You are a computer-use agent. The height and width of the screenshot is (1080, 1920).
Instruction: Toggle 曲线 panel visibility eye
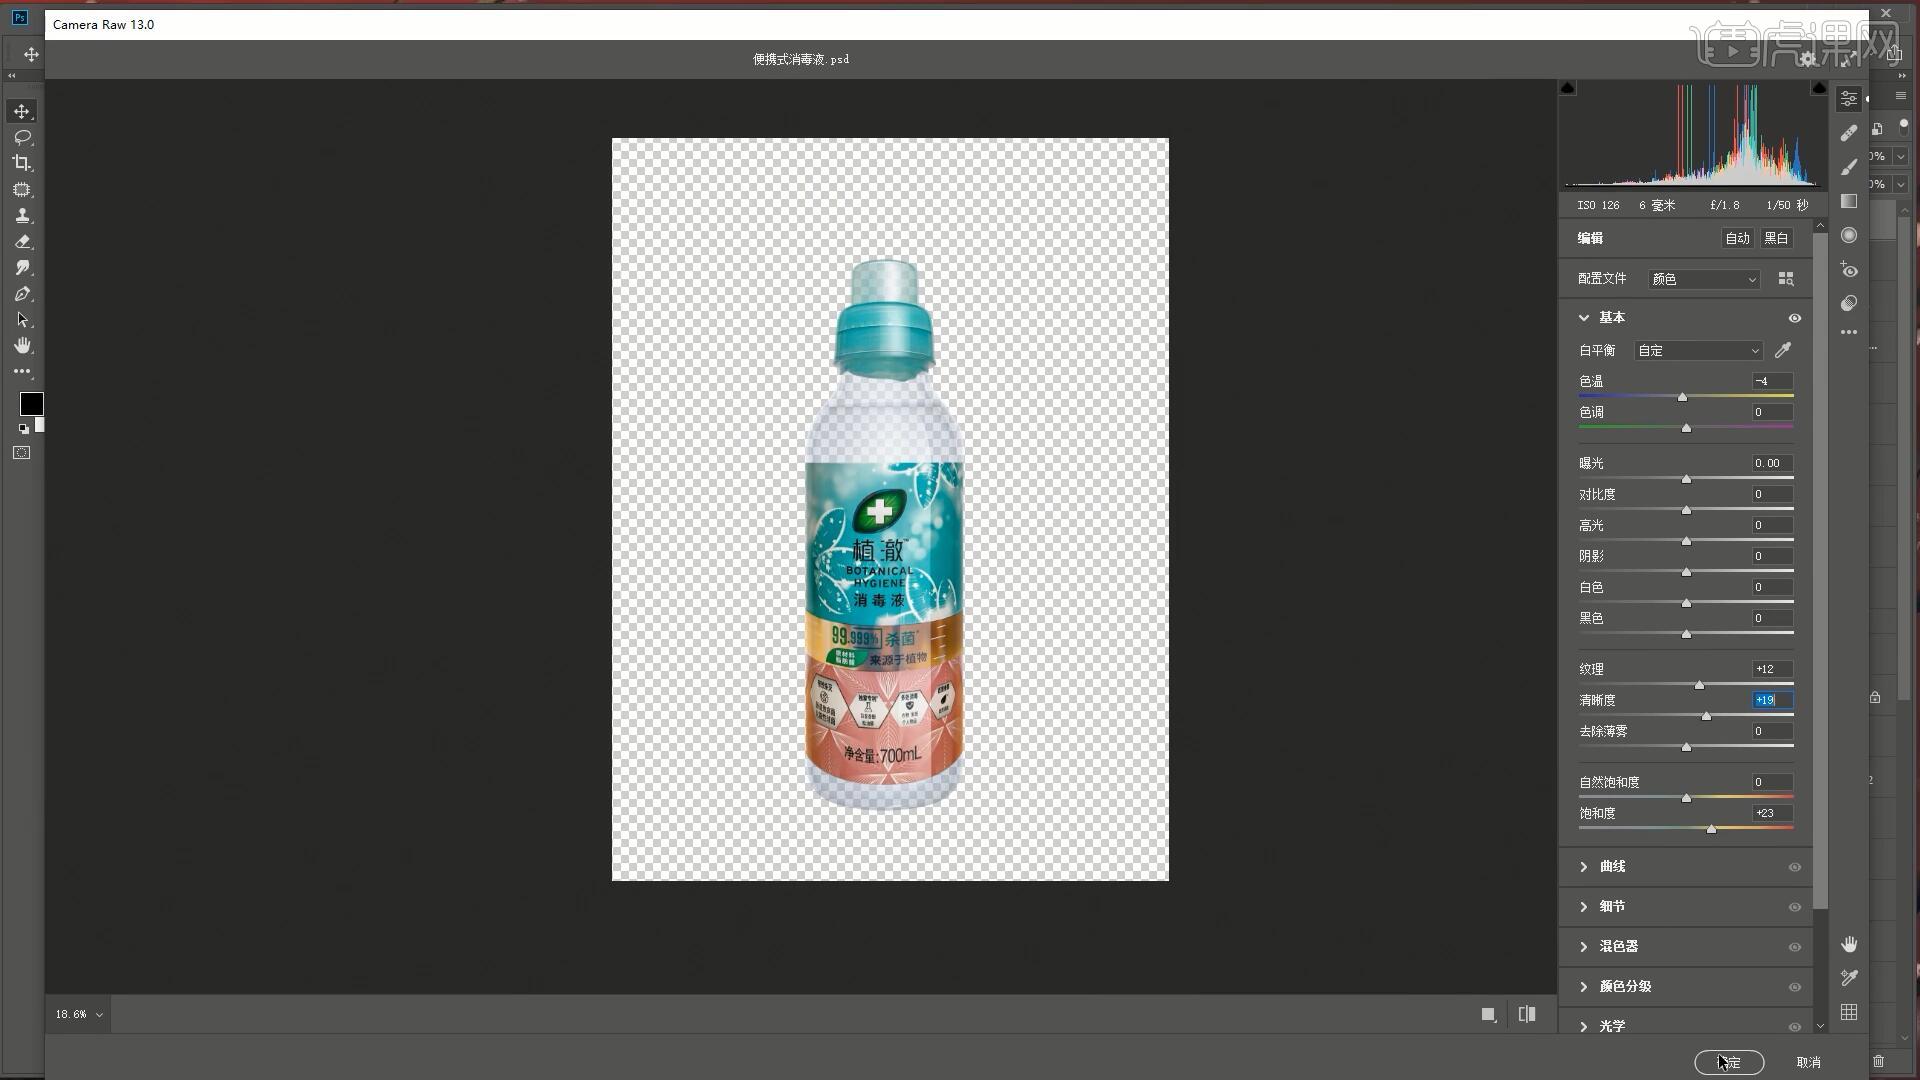tap(1795, 867)
